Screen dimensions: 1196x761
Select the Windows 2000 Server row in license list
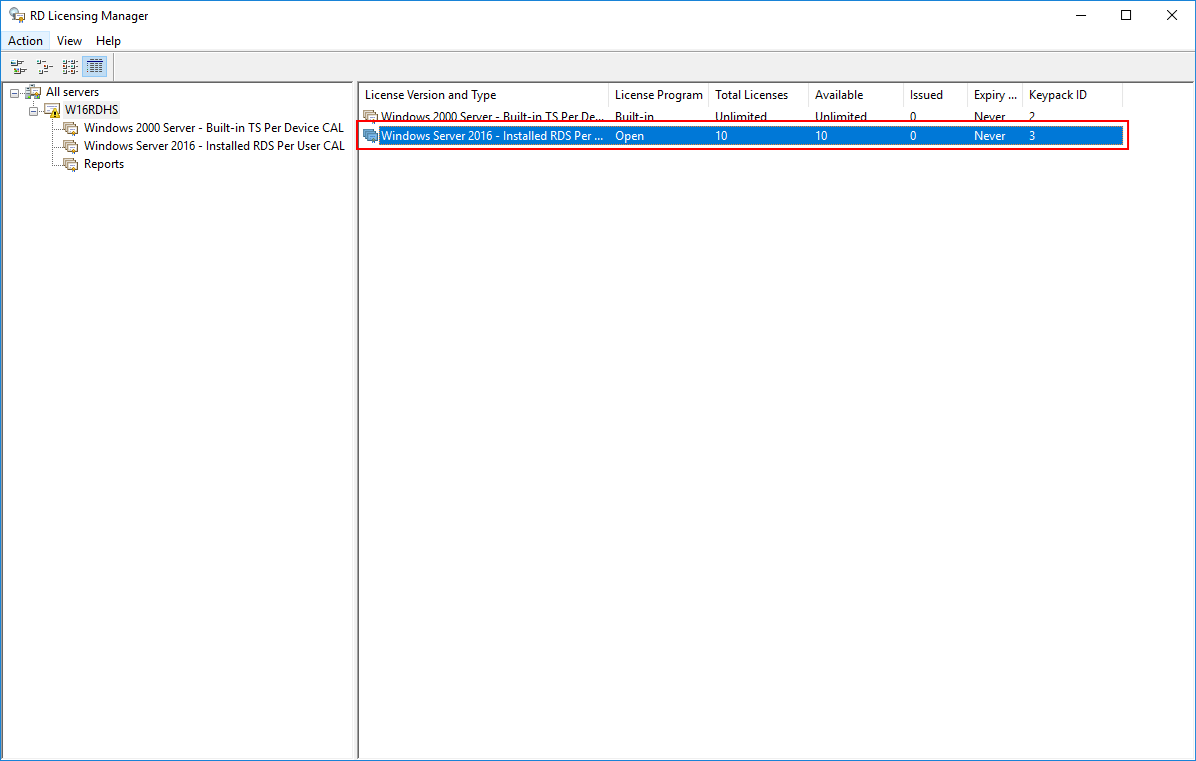(741, 117)
